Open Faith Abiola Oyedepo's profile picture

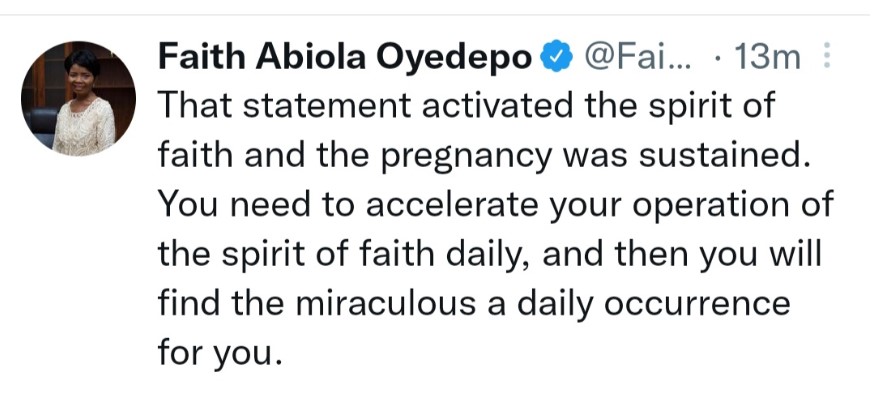tap(78, 98)
